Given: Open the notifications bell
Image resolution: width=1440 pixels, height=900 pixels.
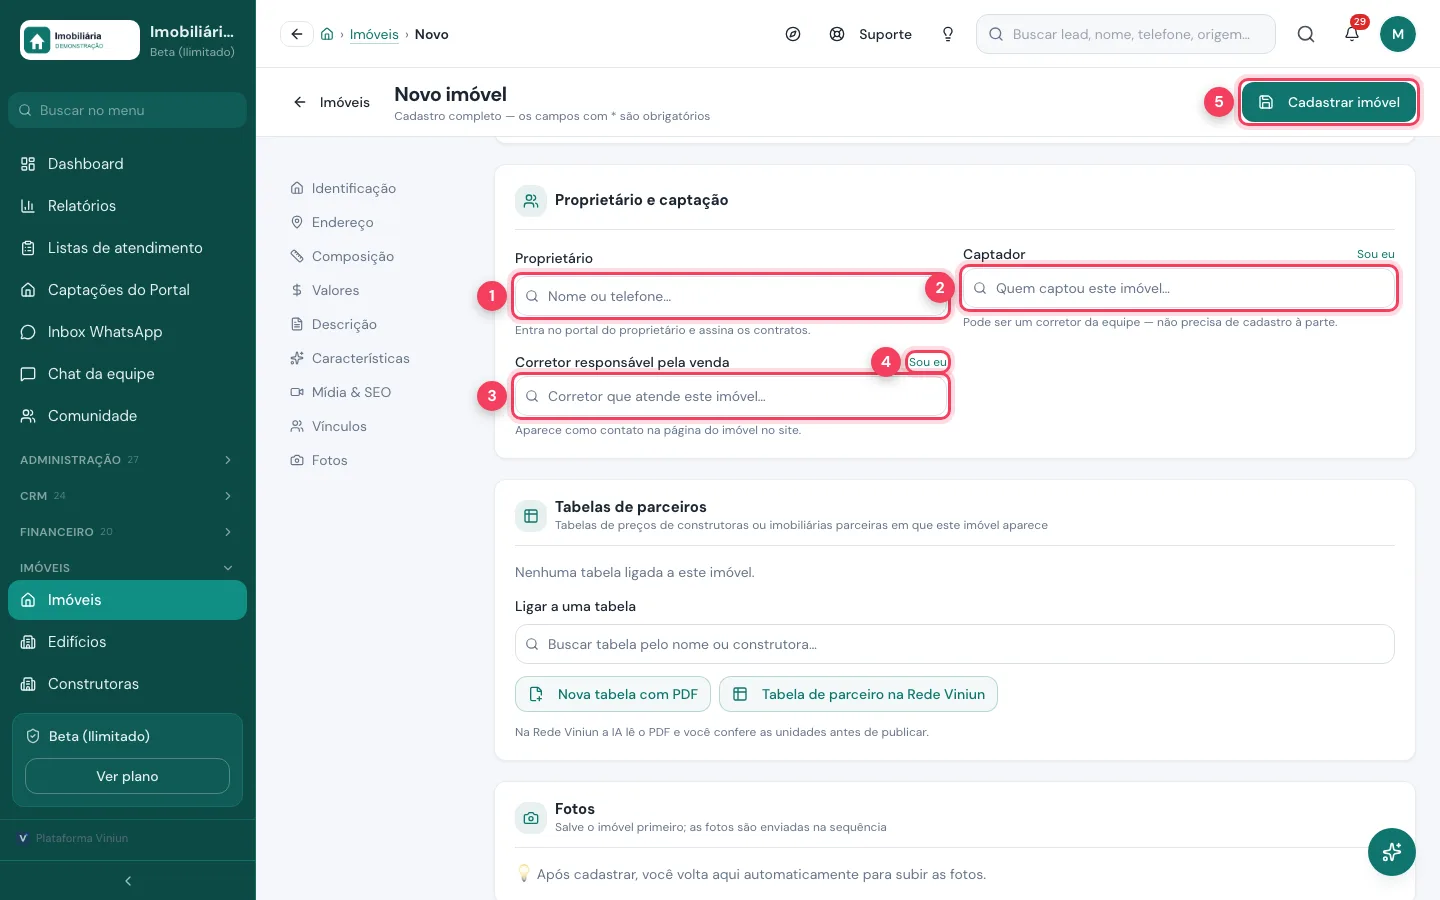Looking at the screenshot, I should 1352,34.
